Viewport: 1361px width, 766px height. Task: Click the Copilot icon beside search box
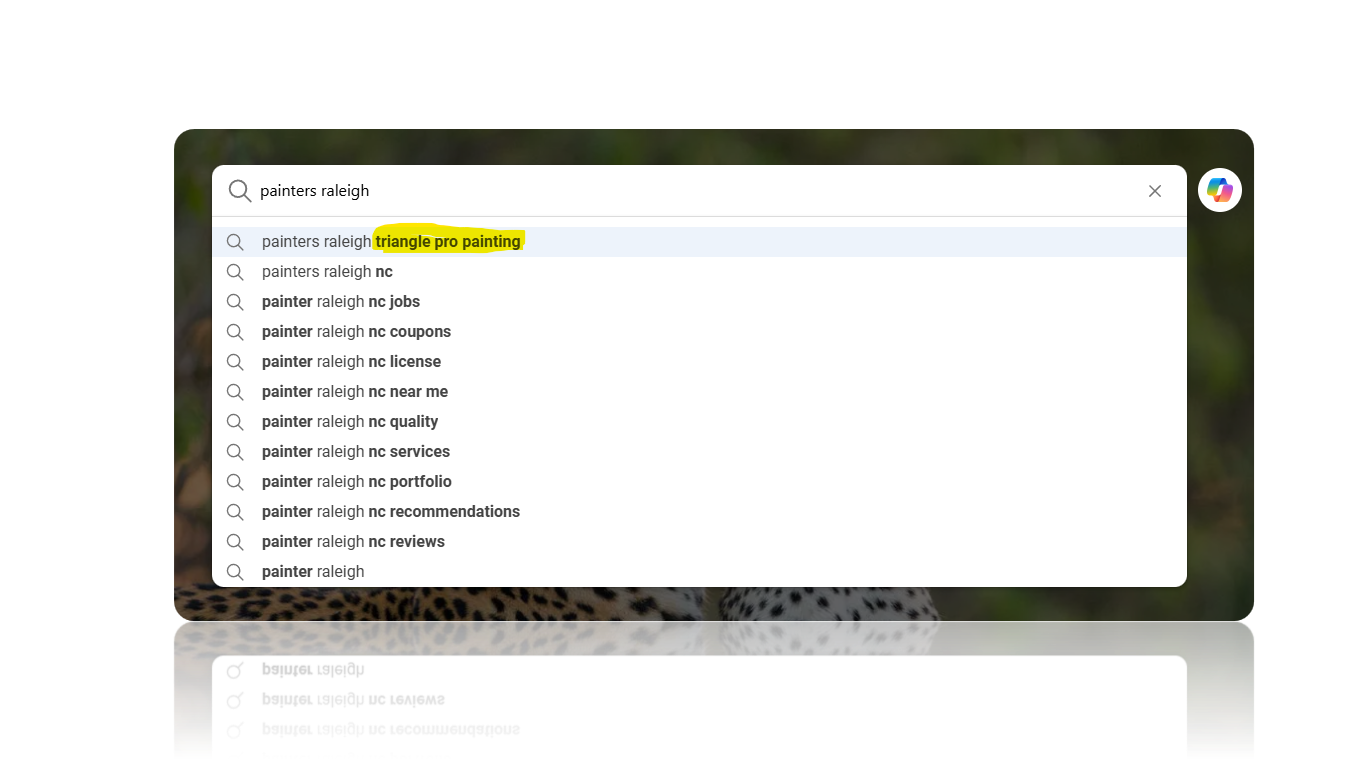click(x=1219, y=190)
